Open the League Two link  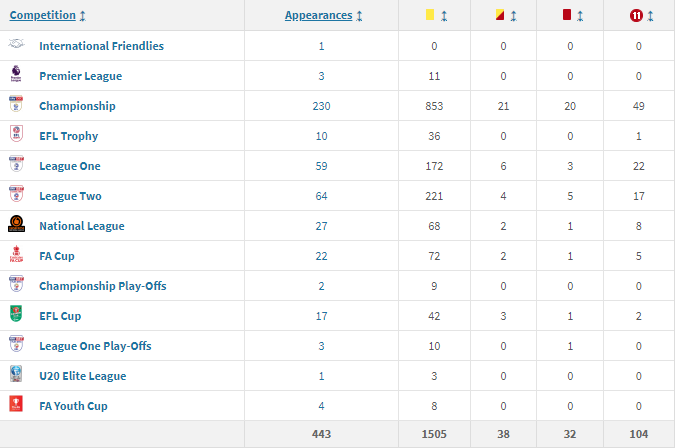point(70,196)
